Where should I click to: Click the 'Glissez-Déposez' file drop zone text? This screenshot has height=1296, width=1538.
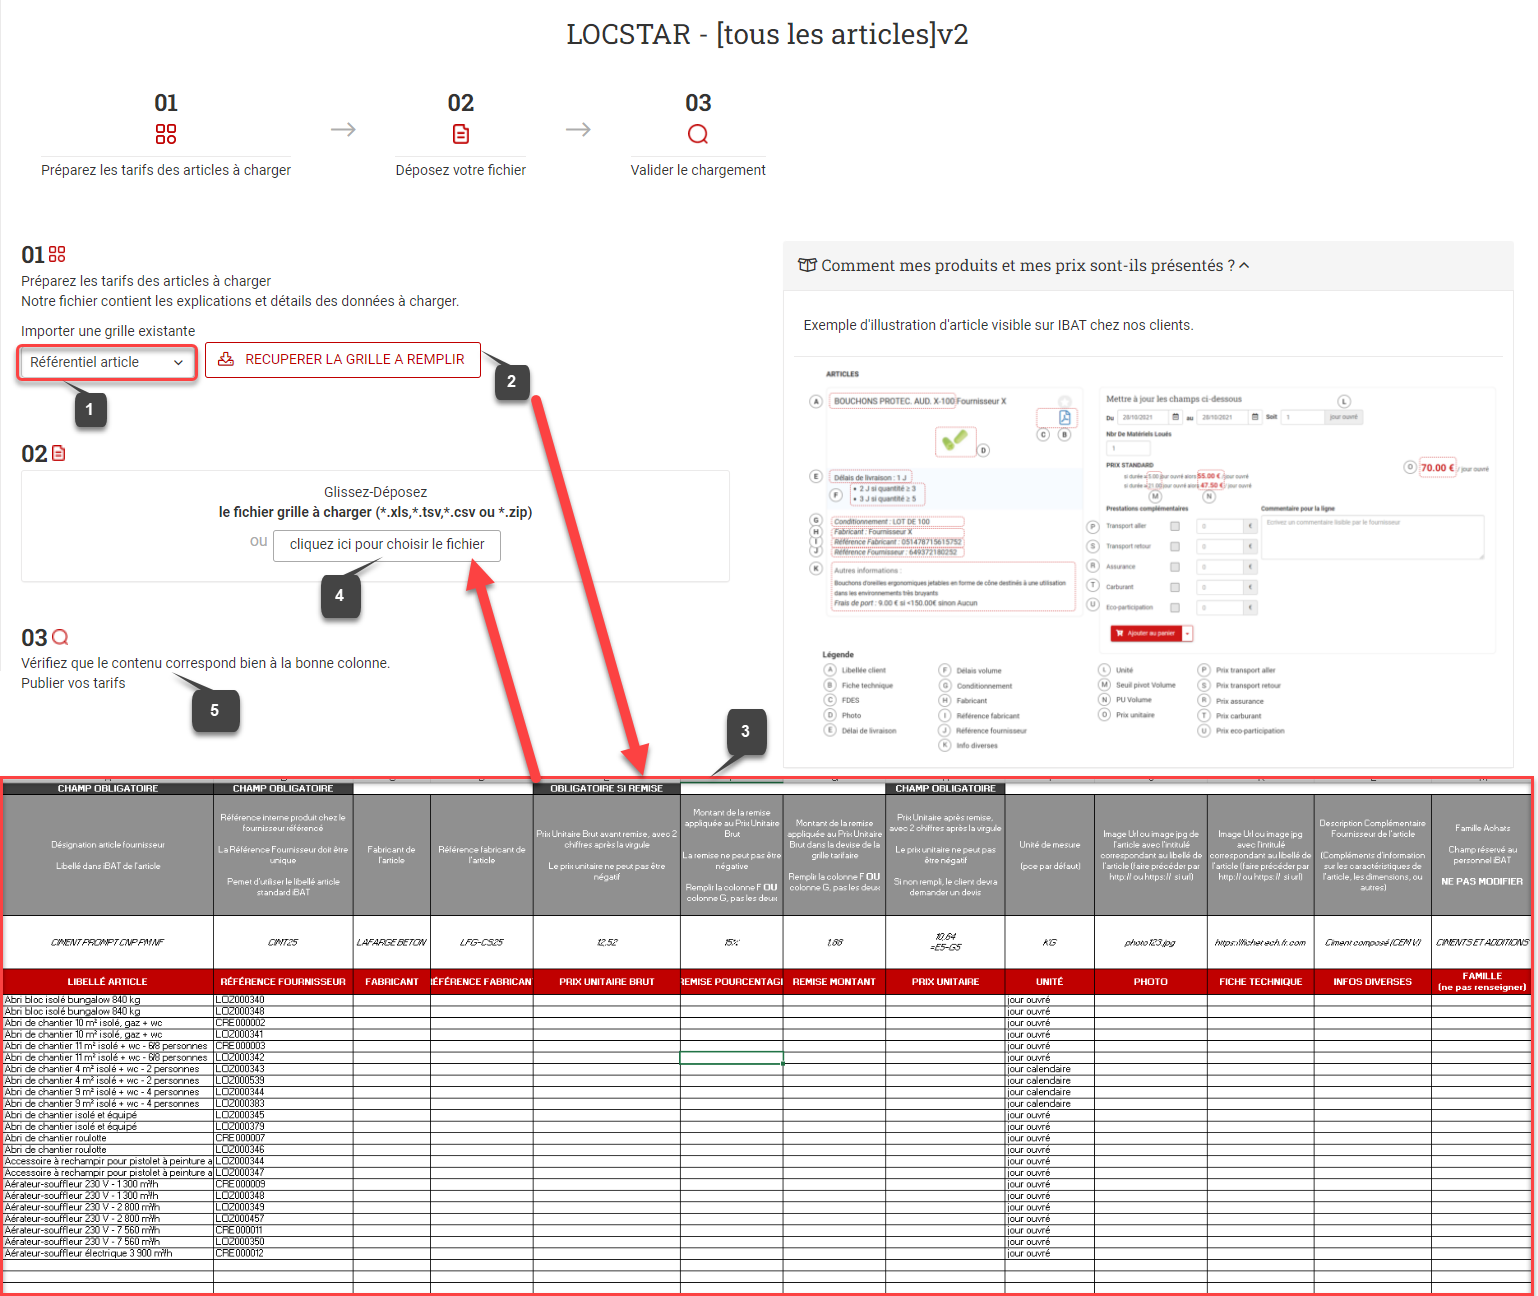(375, 492)
